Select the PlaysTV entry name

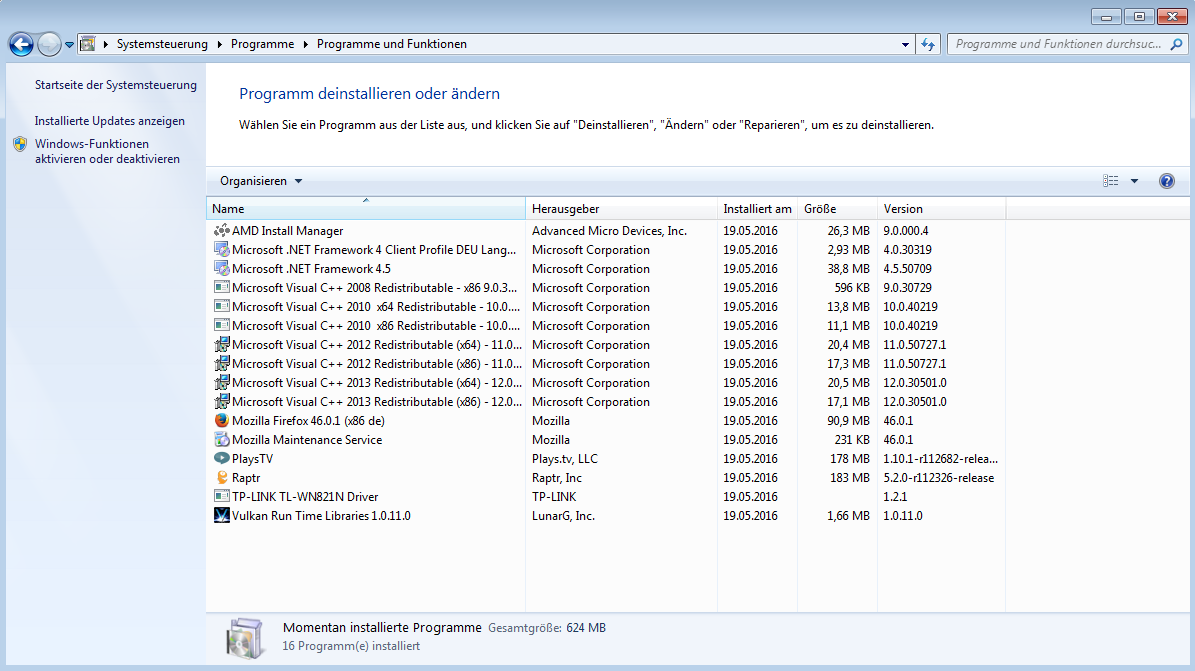click(x=252, y=458)
